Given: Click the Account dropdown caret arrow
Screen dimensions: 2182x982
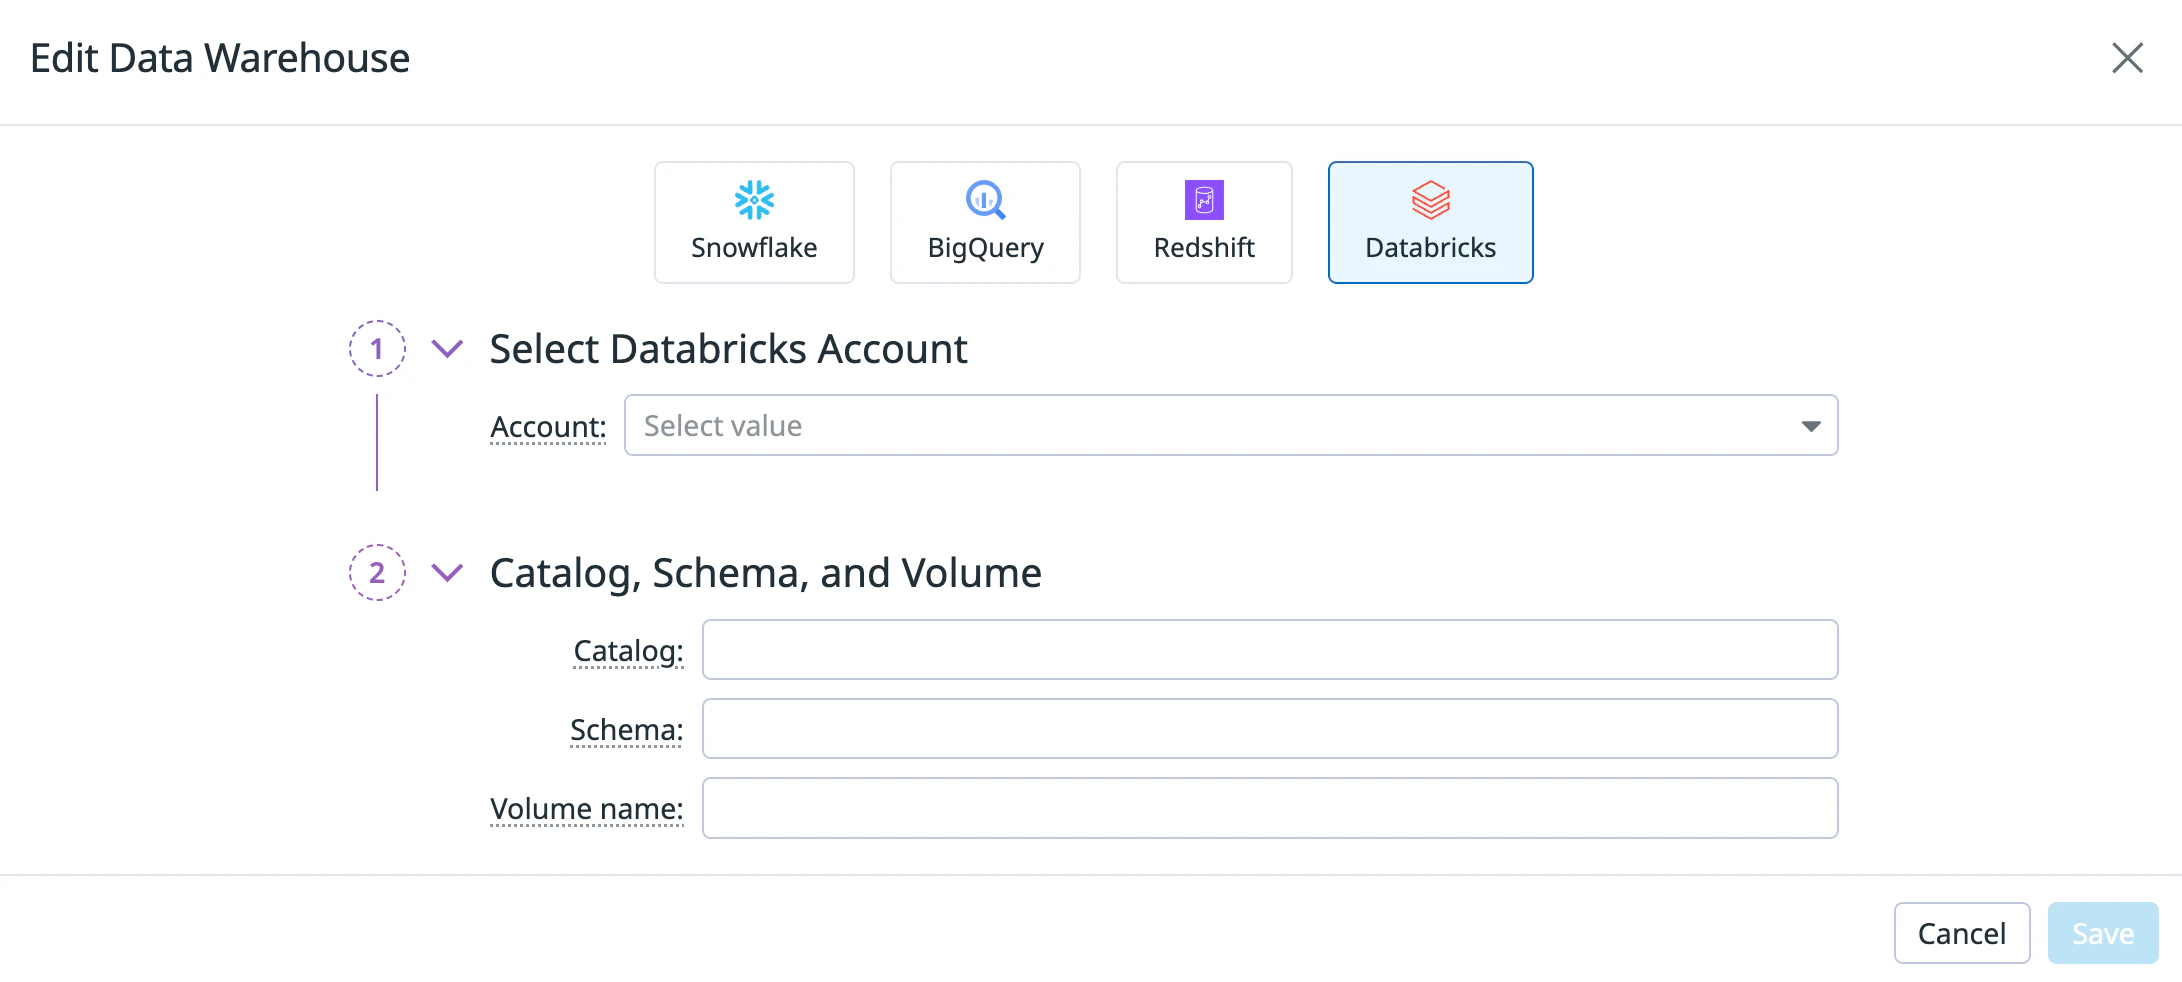Looking at the screenshot, I should coord(1810,426).
